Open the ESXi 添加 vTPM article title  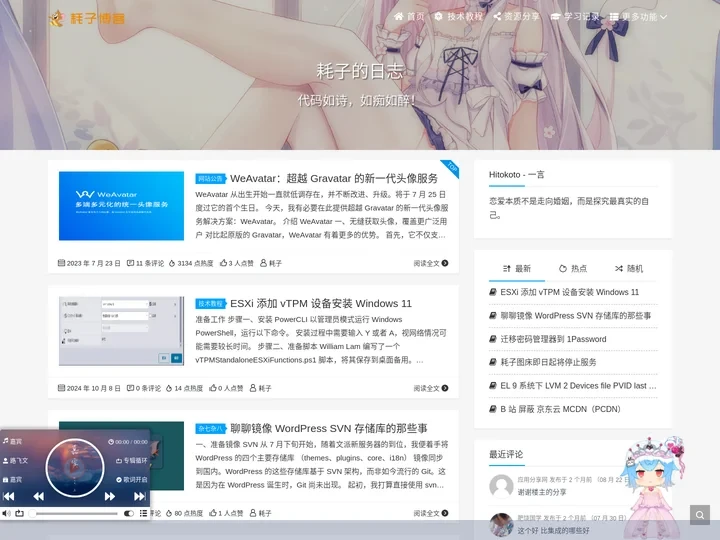click(321, 304)
